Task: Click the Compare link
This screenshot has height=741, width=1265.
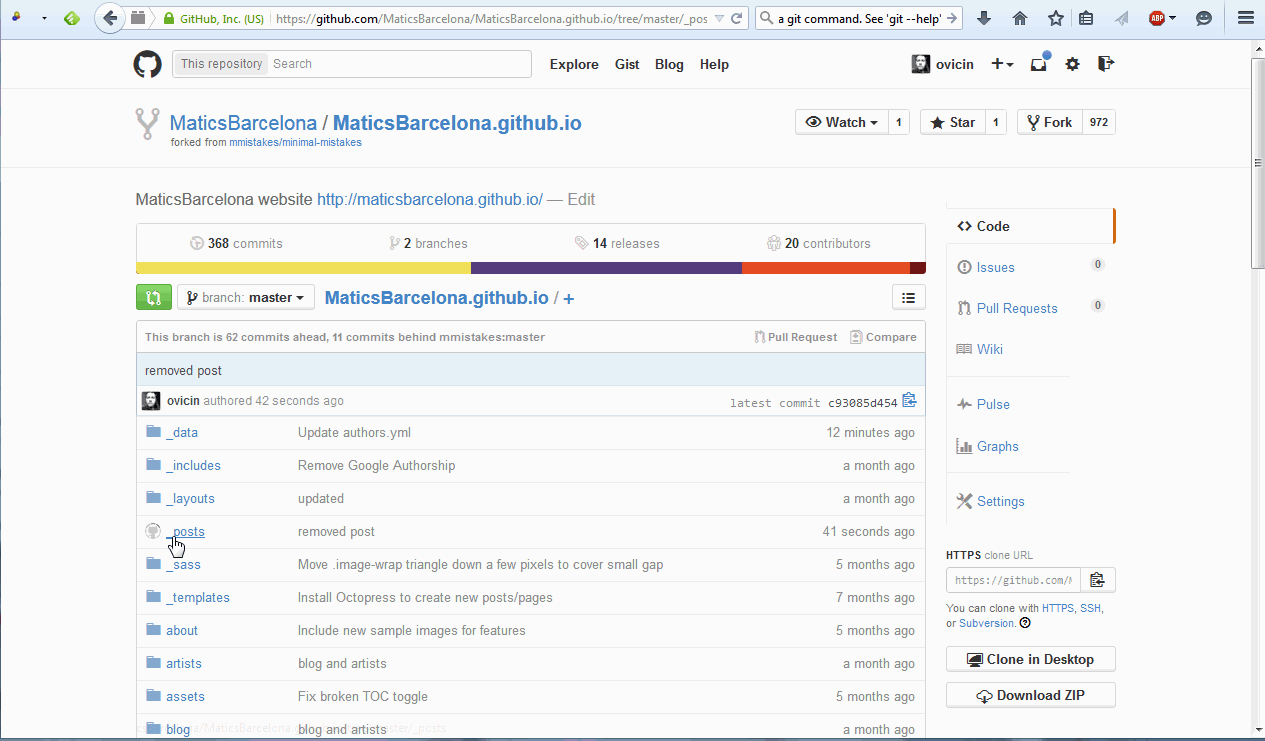Action: click(x=883, y=337)
